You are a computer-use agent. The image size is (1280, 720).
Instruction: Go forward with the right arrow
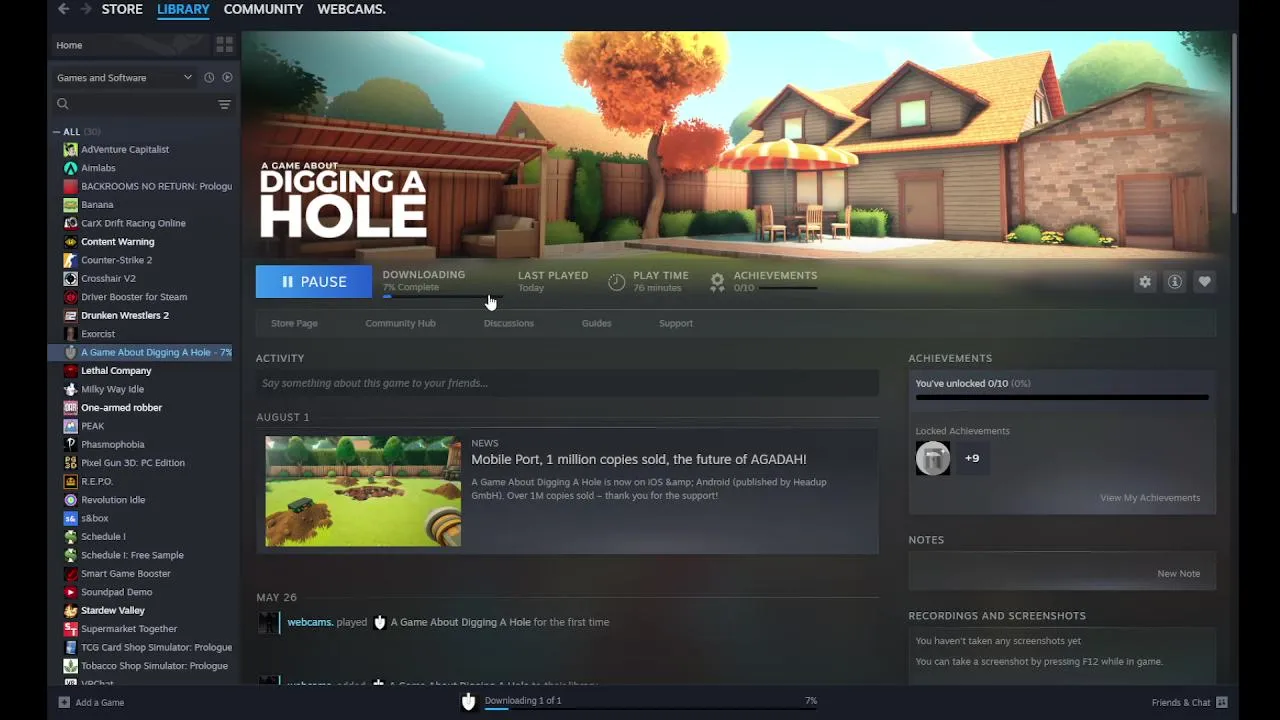tap(86, 9)
